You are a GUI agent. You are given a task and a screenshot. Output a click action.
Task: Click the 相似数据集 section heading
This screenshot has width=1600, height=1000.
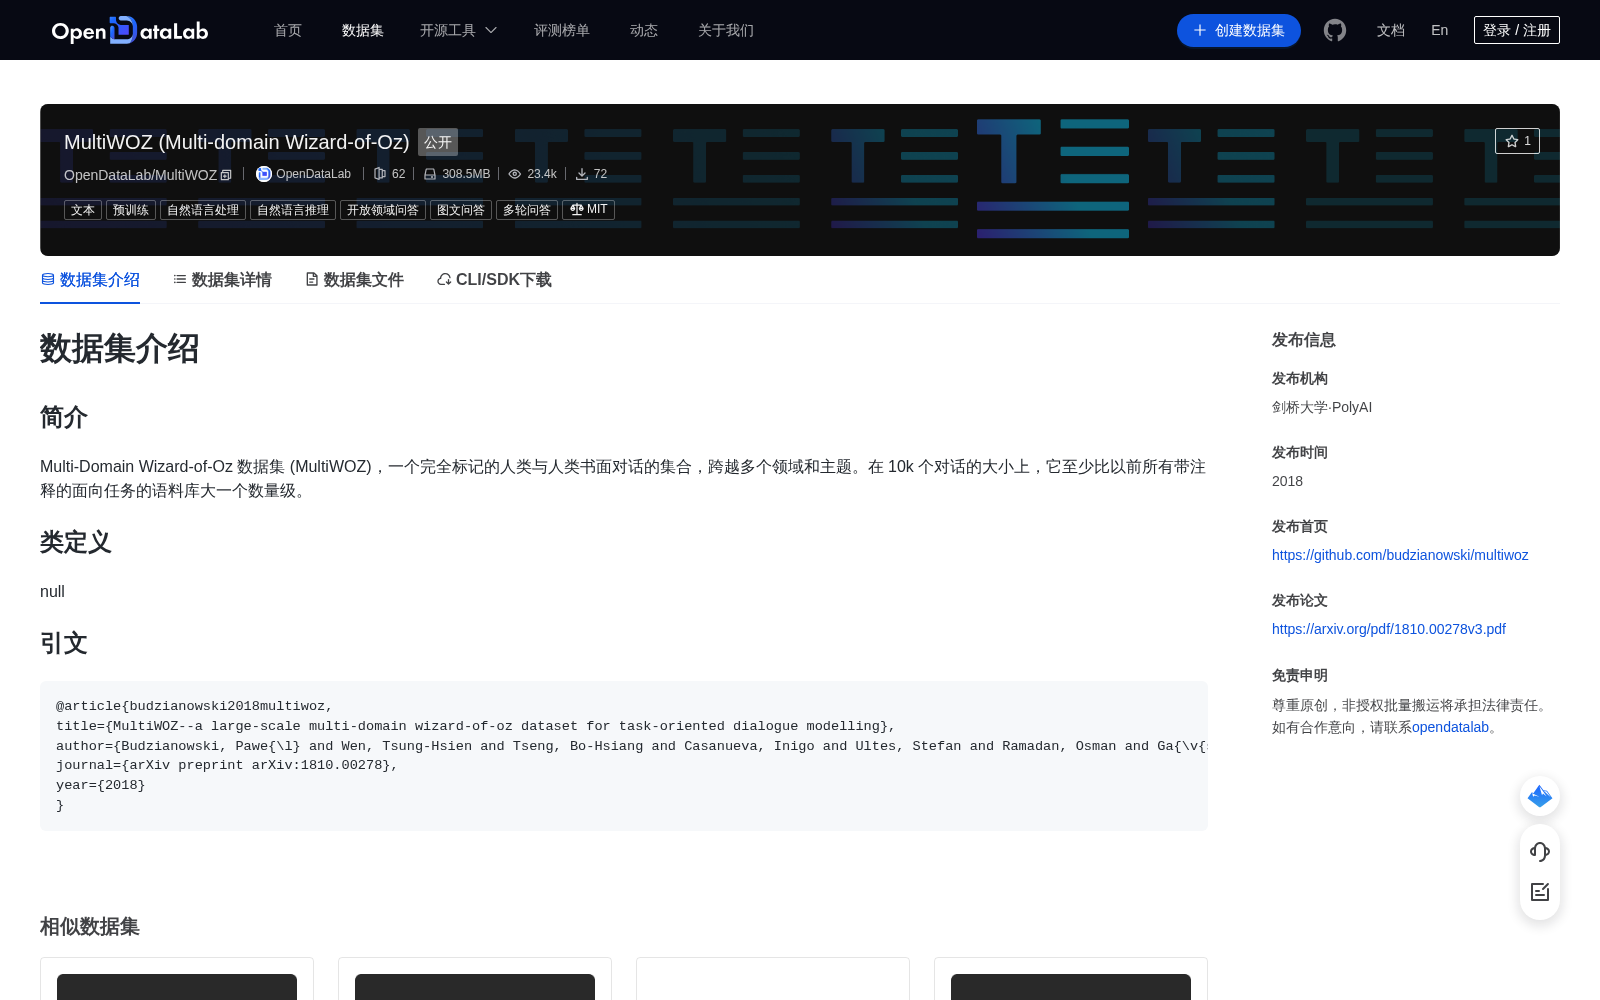coord(90,927)
